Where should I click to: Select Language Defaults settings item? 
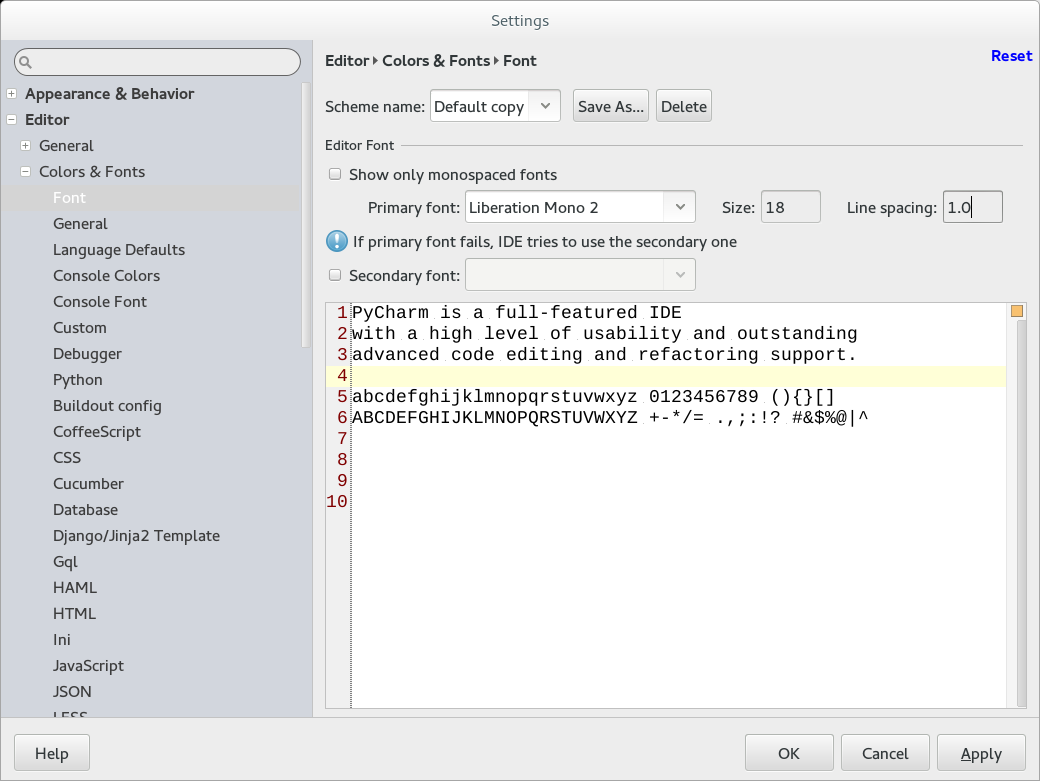tap(119, 250)
